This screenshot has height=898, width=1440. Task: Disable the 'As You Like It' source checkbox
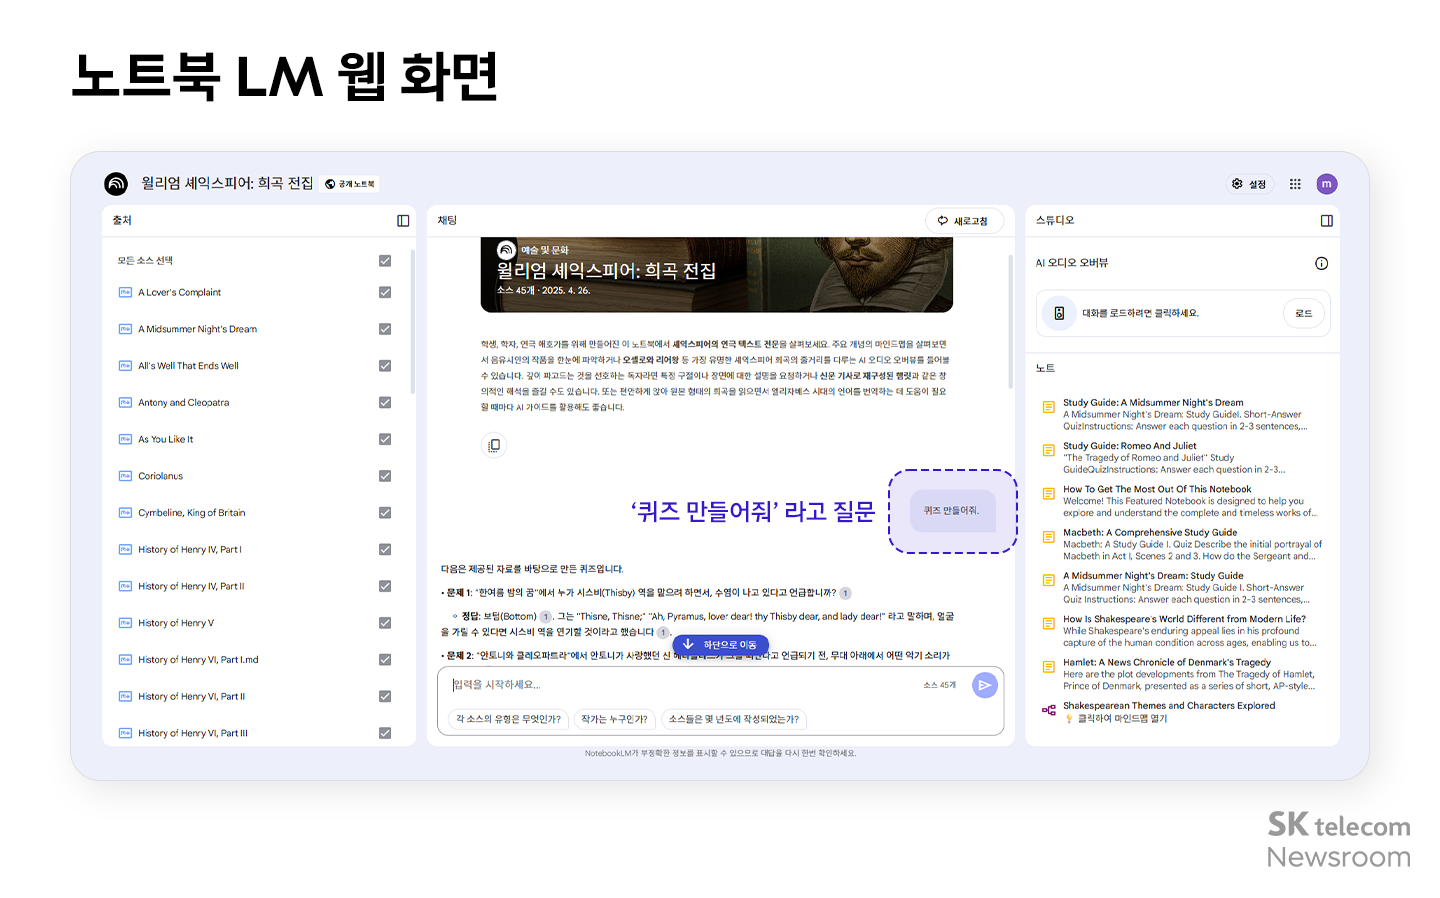coord(384,439)
